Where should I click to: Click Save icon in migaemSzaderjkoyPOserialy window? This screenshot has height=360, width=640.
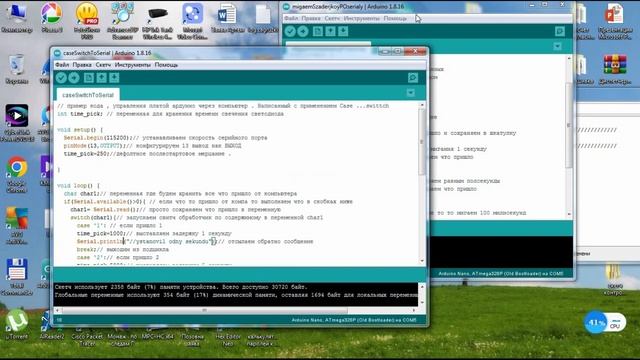tap(343, 31)
